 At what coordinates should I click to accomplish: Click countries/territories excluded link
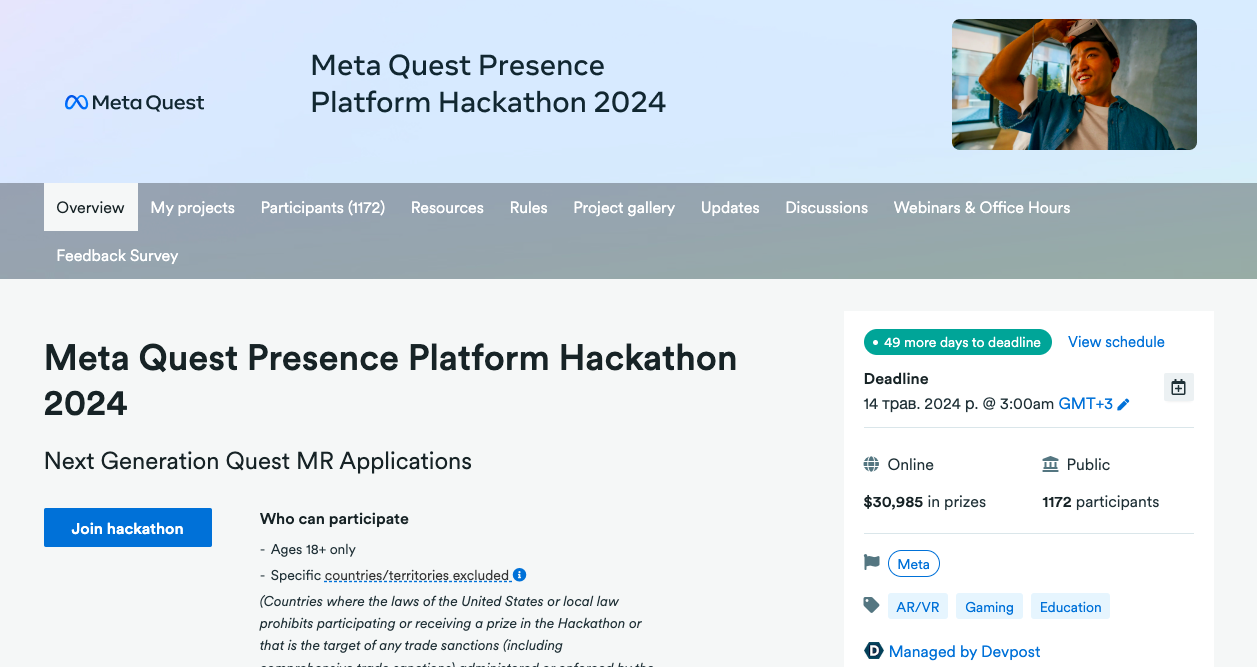click(417, 575)
